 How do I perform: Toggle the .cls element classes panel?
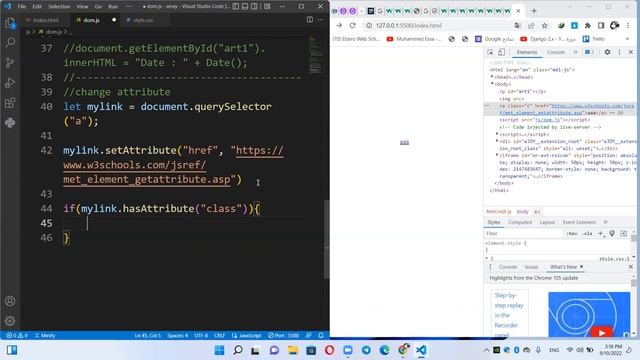point(587,233)
